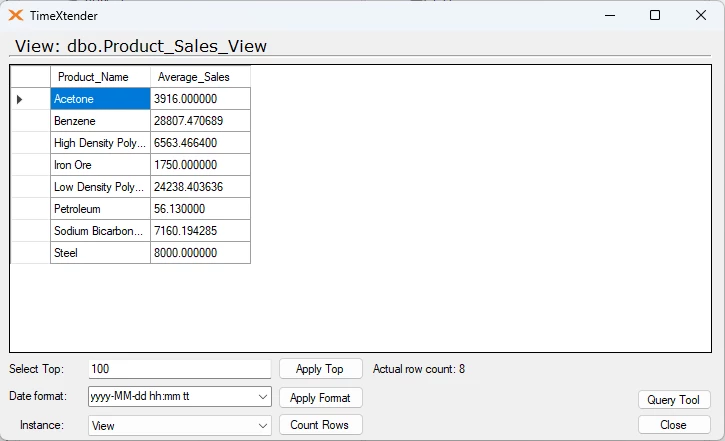Image resolution: width=725 pixels, height=441 pixels.
Task: Click the Apply Top button
Action: (x=320, y=369)
